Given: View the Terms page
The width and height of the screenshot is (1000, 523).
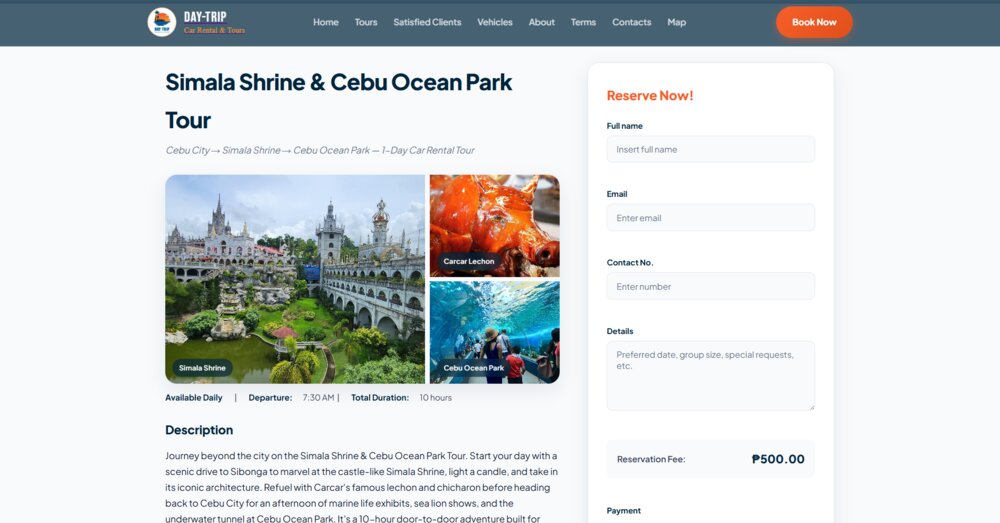Looking at the screenshot, I should pyautogui.click(x=584, y=22).
